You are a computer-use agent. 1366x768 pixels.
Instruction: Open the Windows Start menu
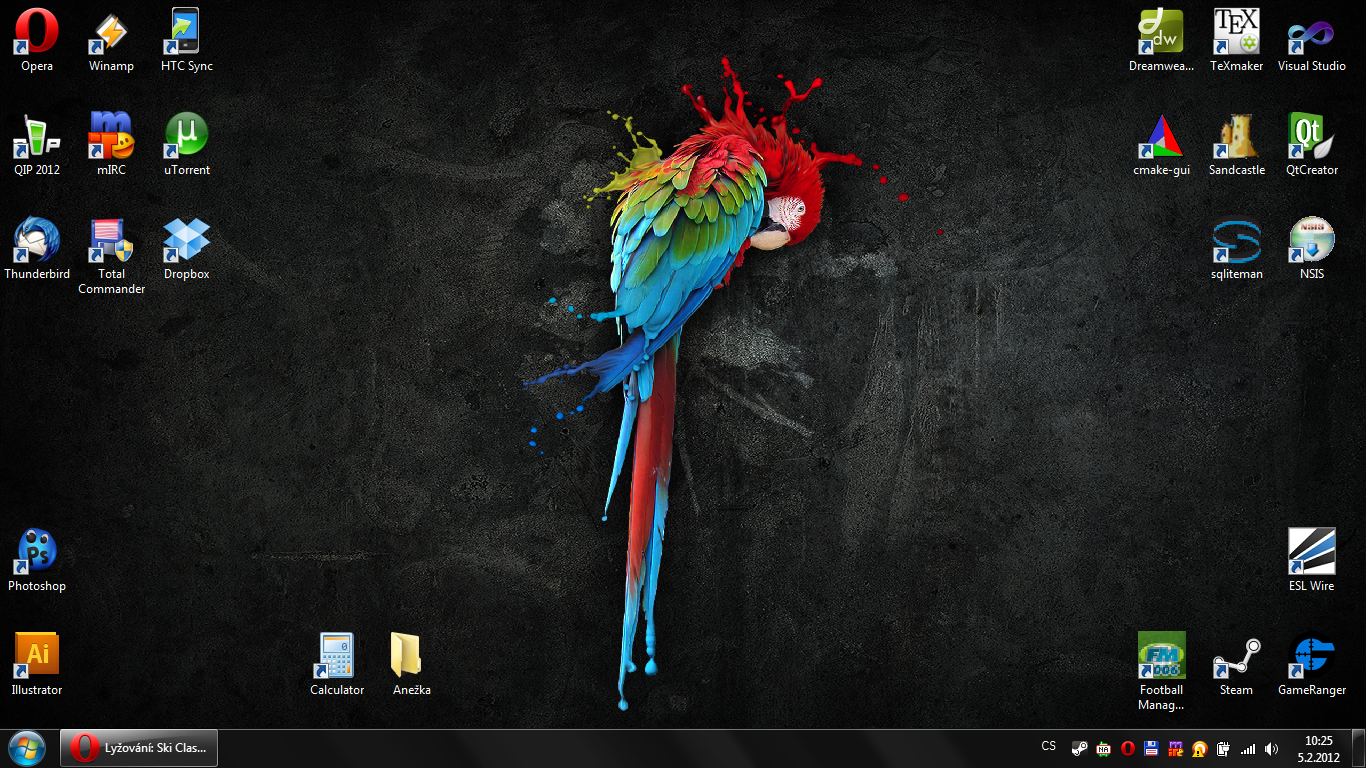pyautogui.click(x=26, y=748)
